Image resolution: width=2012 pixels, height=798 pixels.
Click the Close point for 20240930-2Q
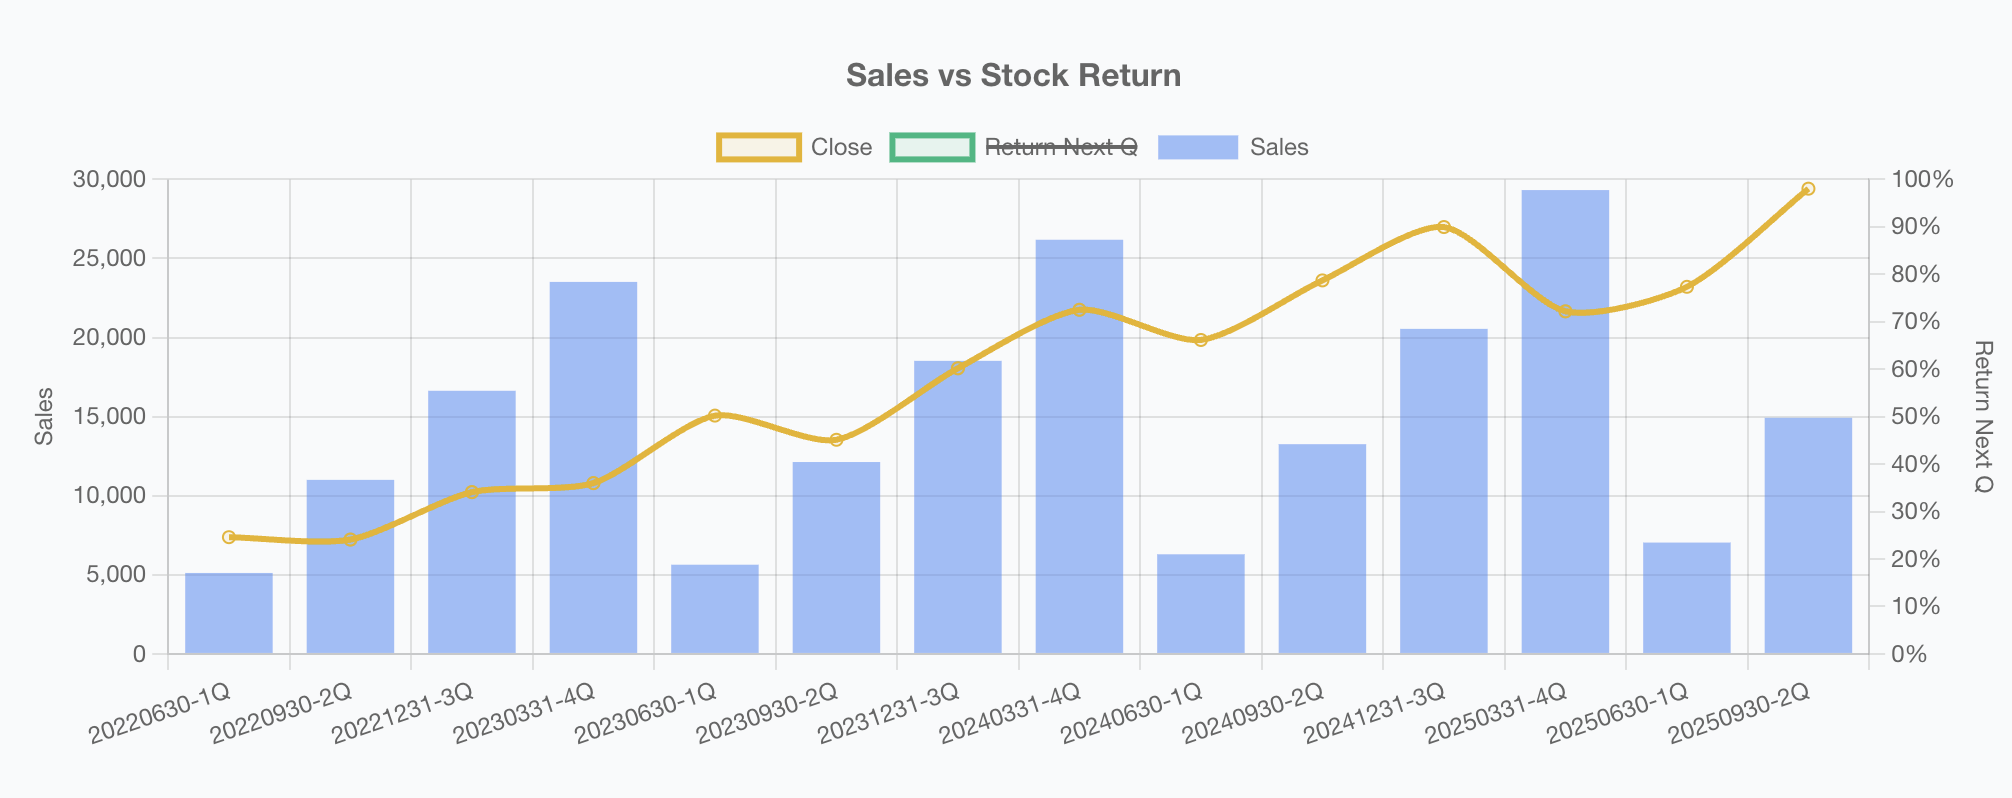pyautogui.click(x=1322, y=280)
